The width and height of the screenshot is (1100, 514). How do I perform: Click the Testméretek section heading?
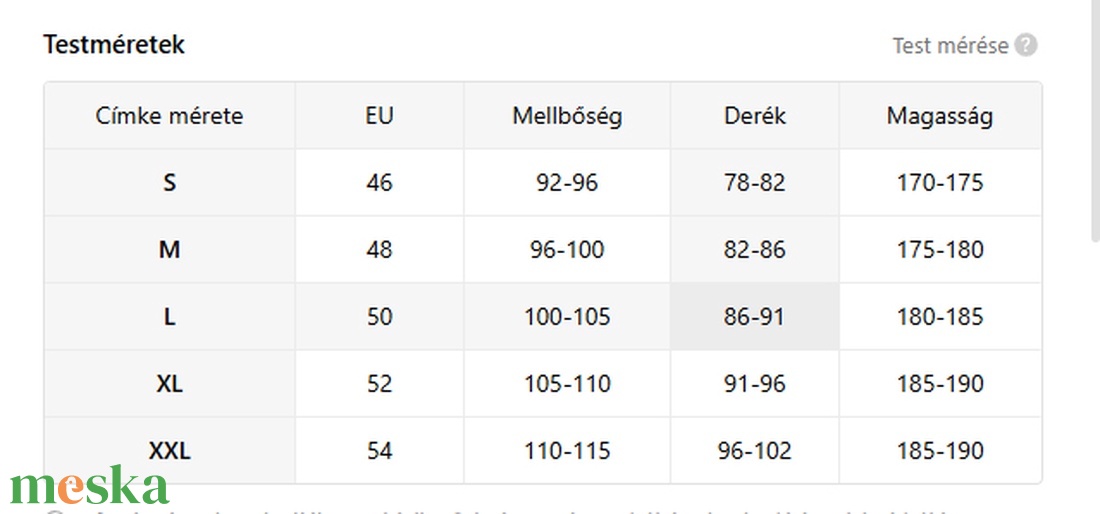114,45
